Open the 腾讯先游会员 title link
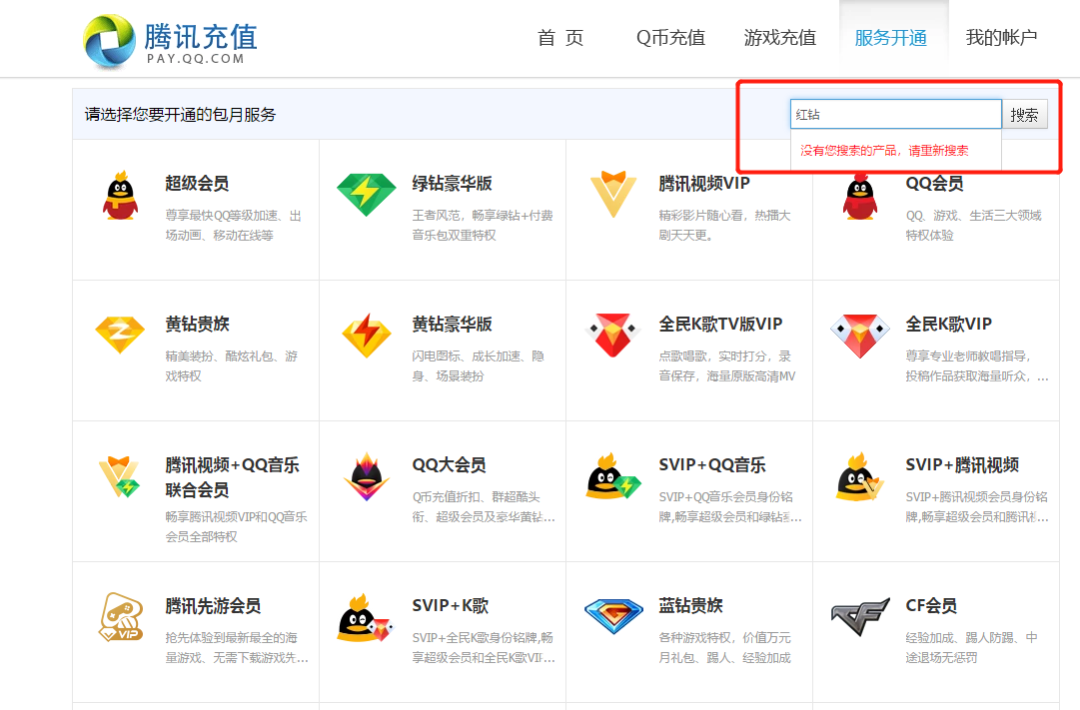The height and width of the screenshot is (710, 1080). click(213, 605)
